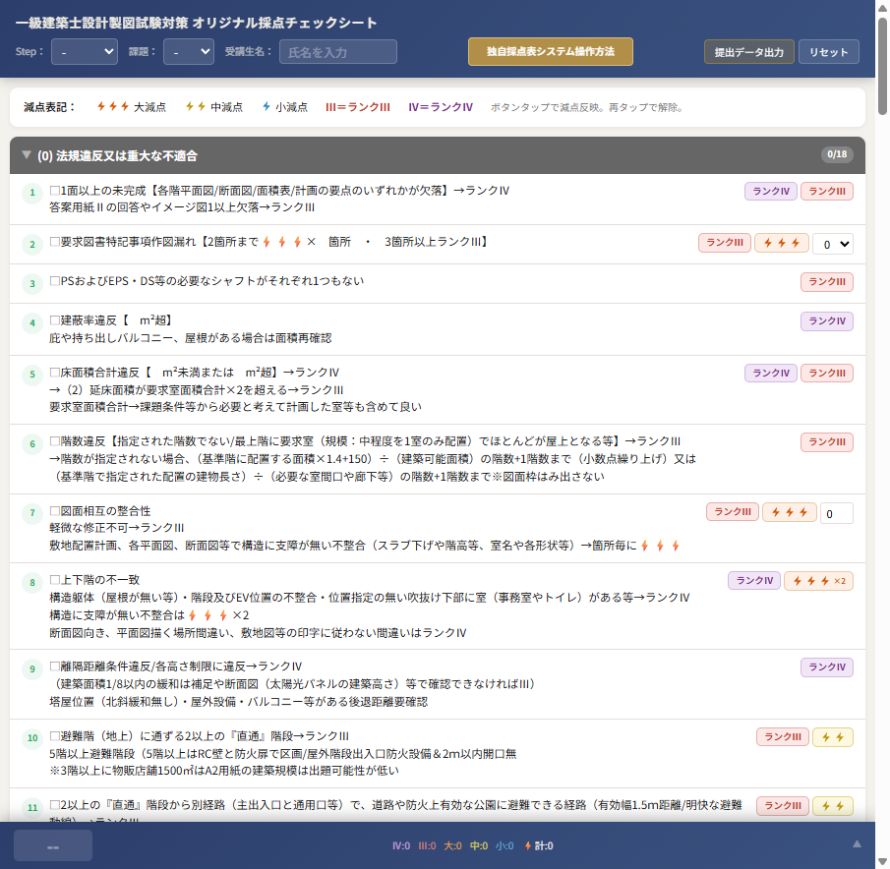Check the box for item 5 床面積合計違反
Image resolution: width=890 pixels, height=869 pixels.
pyautogui.click(x=54, y=372)
